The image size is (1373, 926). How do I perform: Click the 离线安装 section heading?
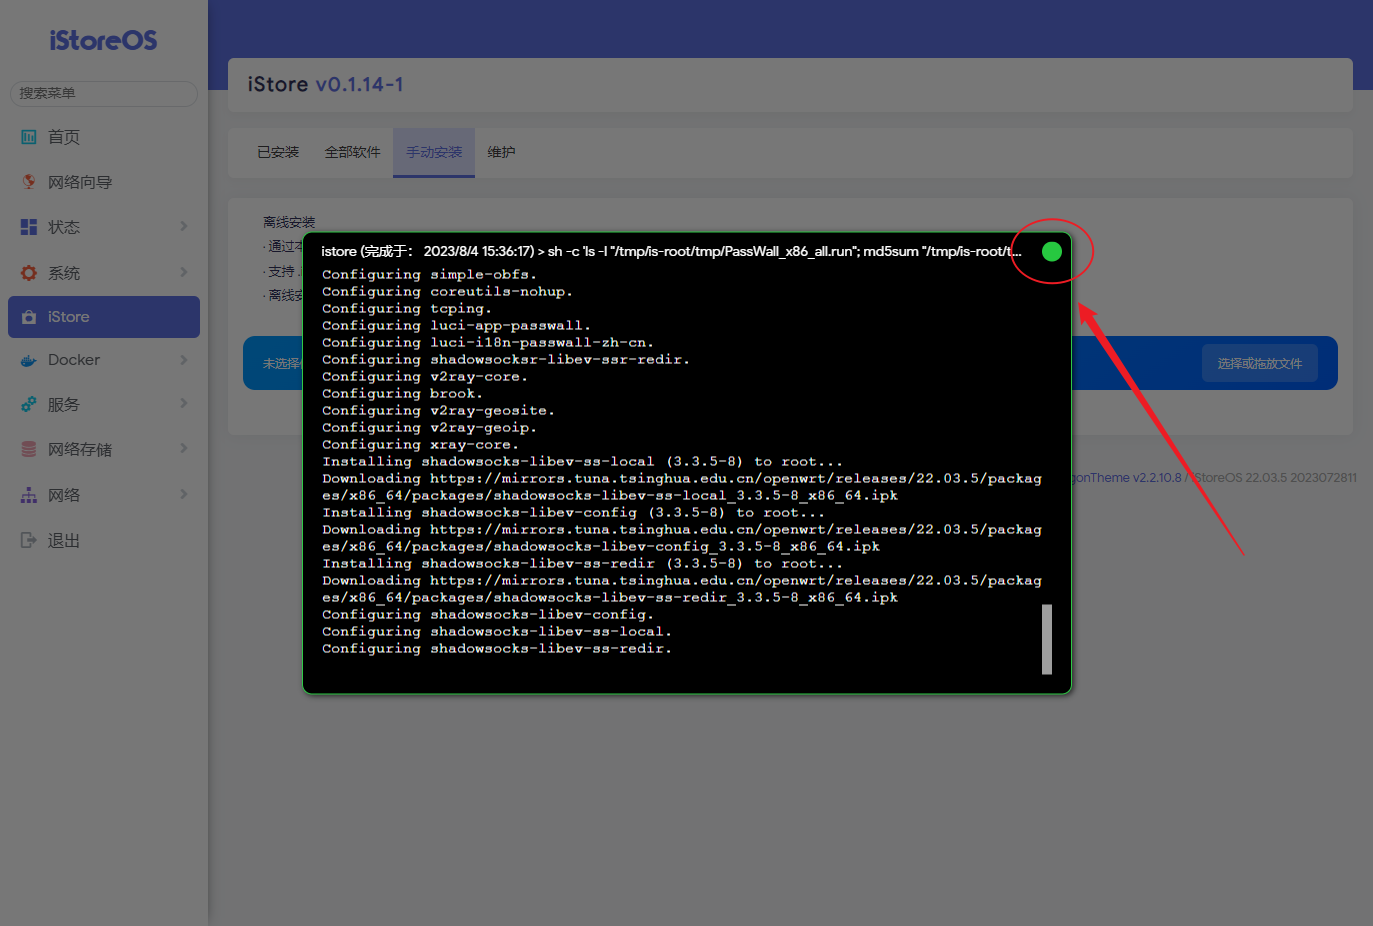pyautogui.click(x=289, y=222)
